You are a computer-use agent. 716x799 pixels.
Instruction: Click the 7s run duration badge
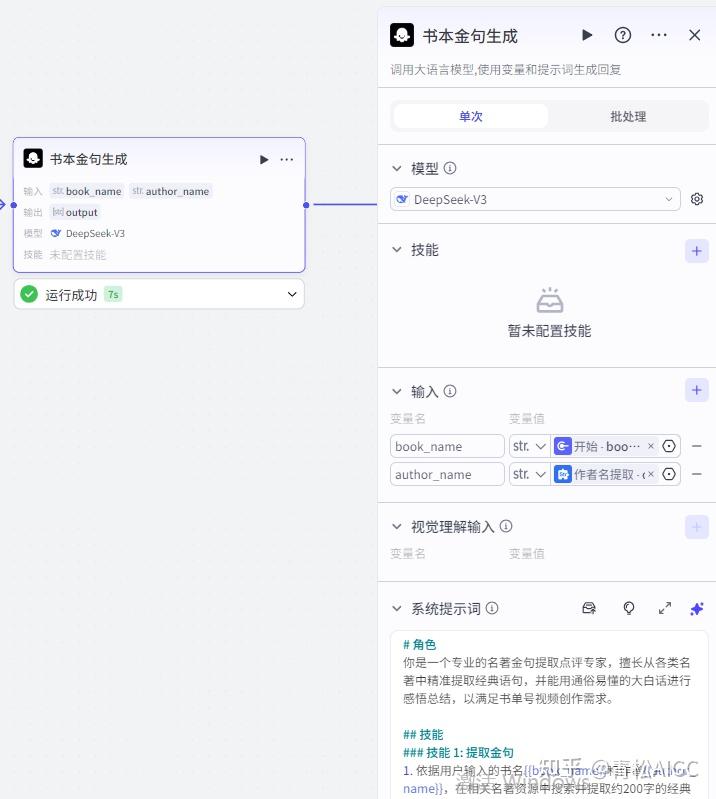113,295
